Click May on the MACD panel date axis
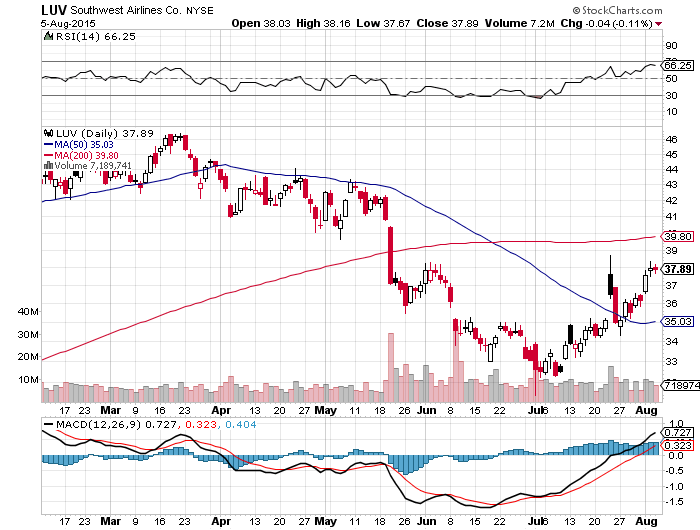 tap(325, 521)
